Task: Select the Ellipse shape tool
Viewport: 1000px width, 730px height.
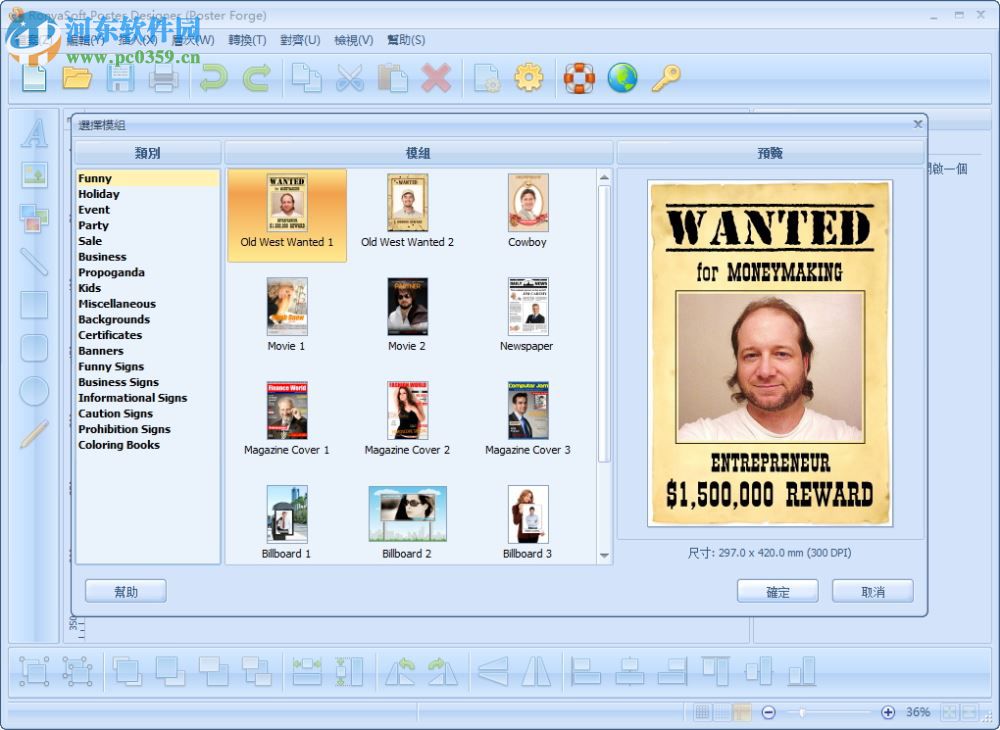Action: click(34, 391)
